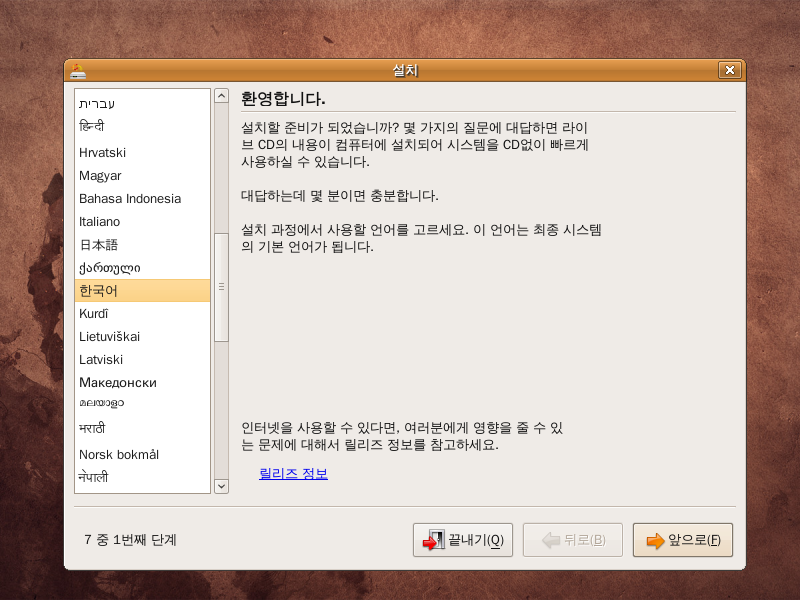Click the up arrow of the language list scrollbar

[x=221, y=95]
